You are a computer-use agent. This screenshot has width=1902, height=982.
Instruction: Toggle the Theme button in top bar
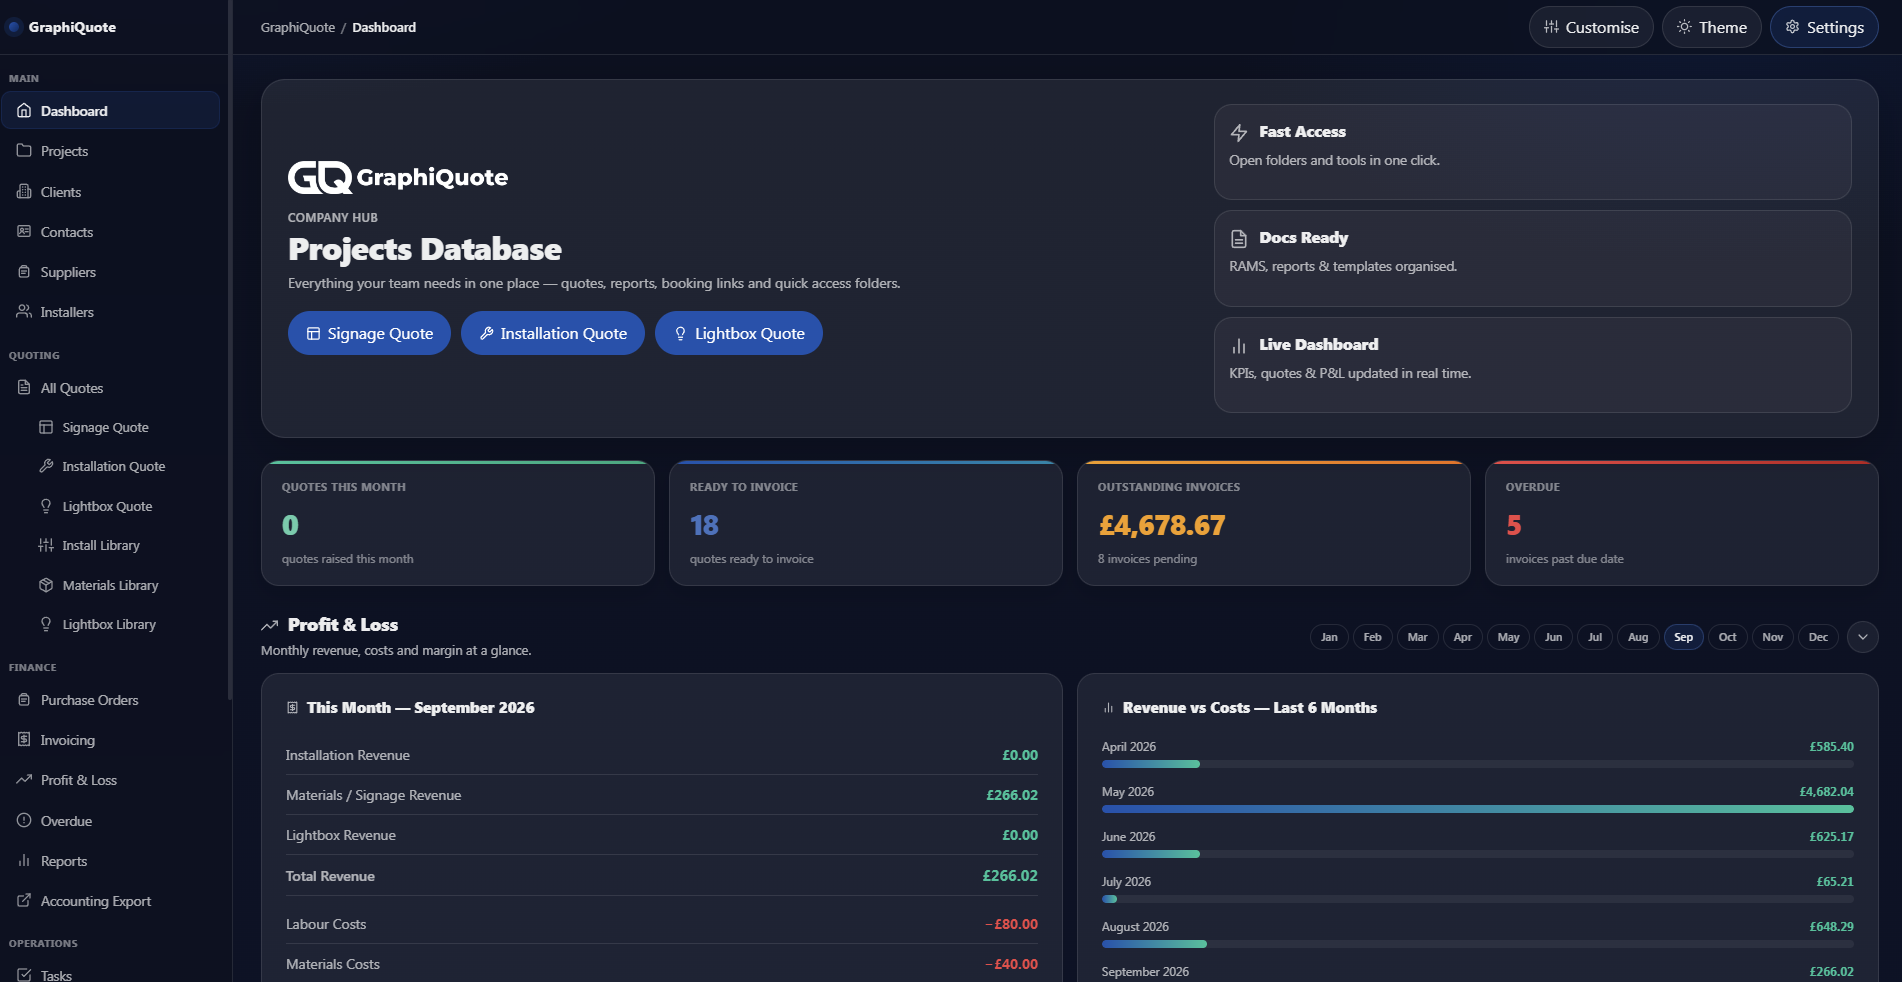(1712, 27)
